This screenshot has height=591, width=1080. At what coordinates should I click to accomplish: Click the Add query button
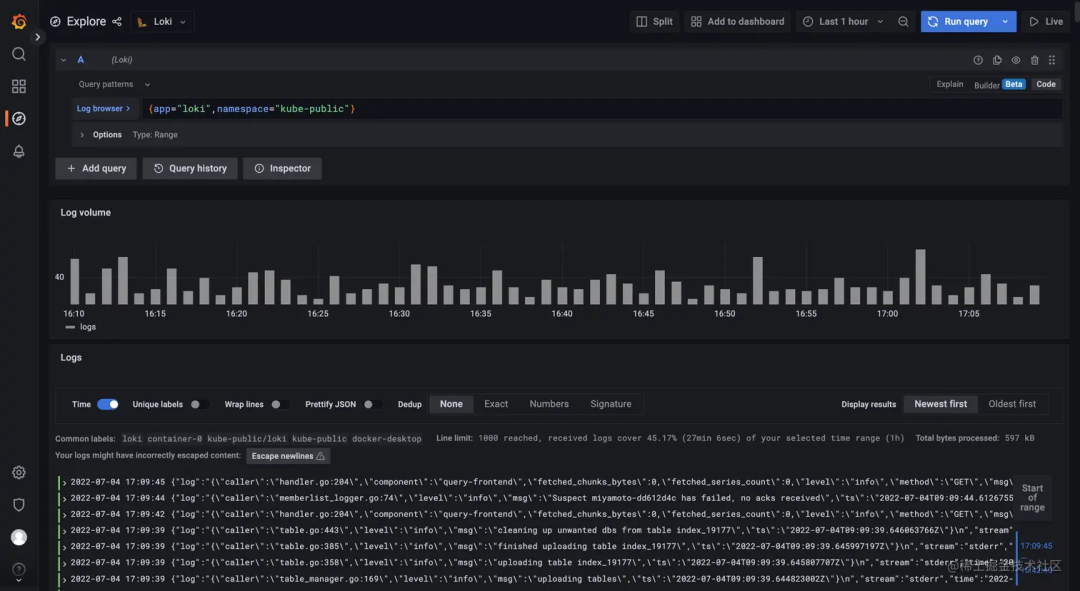pyautogui.click(x=96, y=168)
